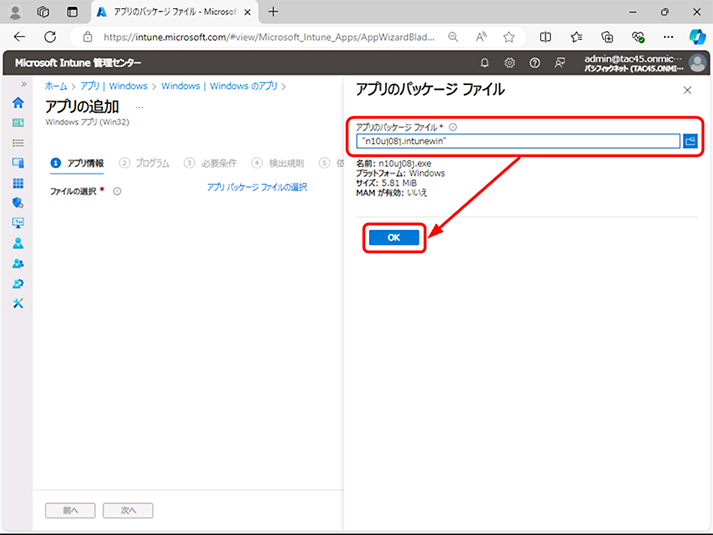Open Apps grid icon in Intune sidebar
This screenshot has height=535, width=713.
coord(18,183)
